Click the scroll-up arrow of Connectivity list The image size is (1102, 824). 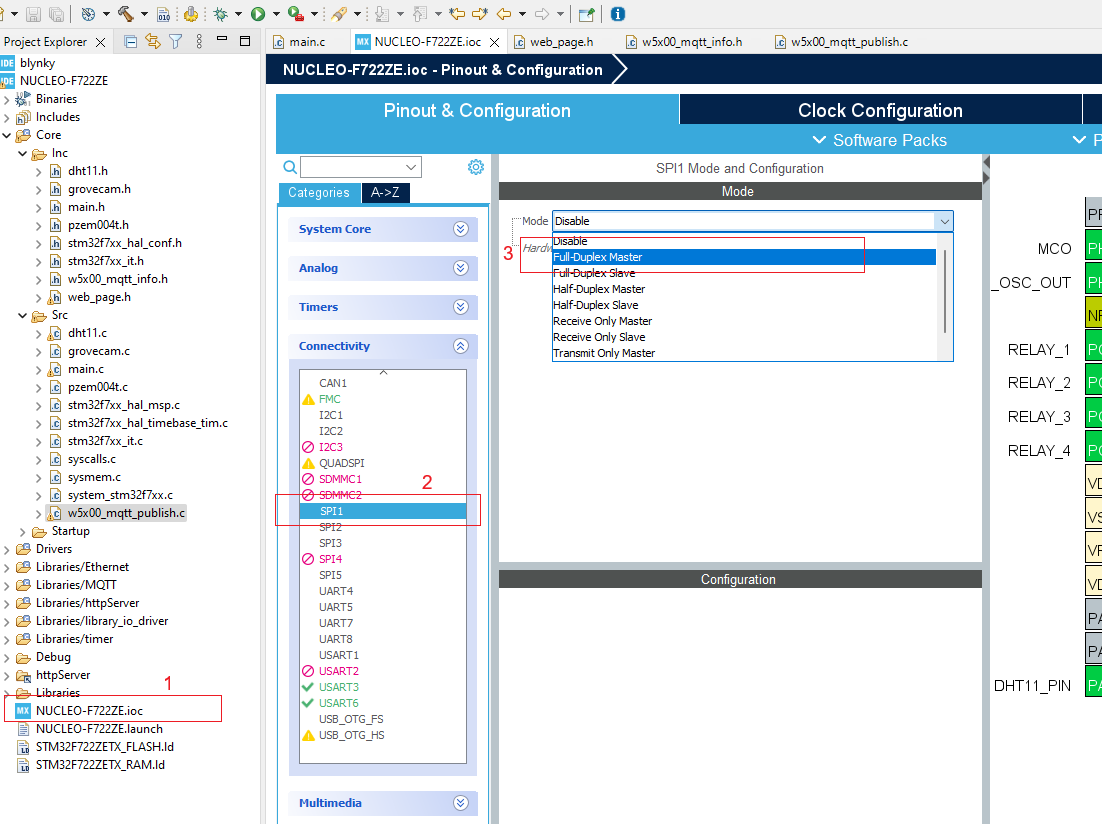coord(383,373)
